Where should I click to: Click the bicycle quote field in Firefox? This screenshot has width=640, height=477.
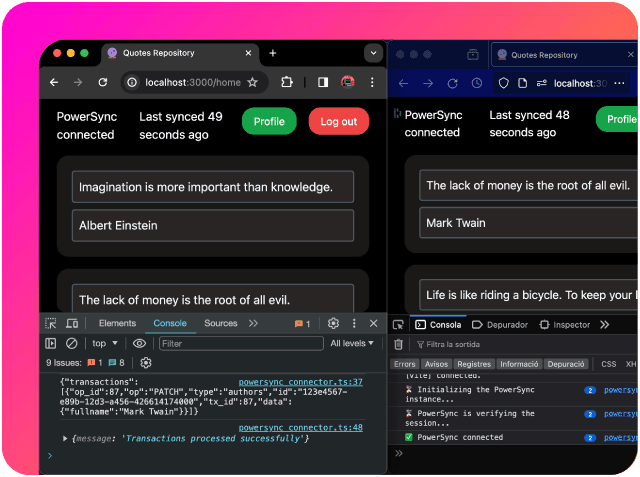pyautogui.click(x=529, y=295)
